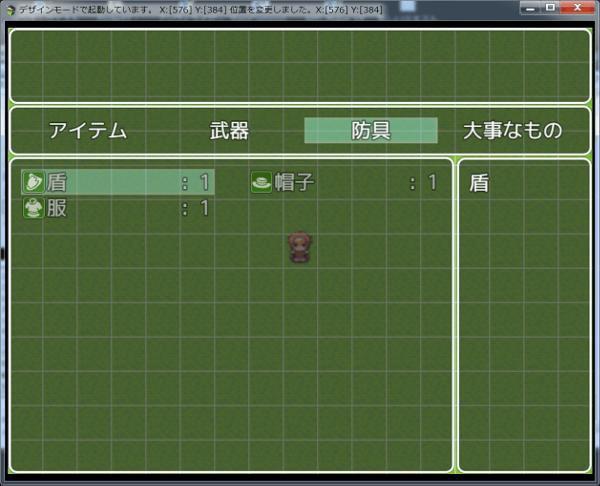The width and height of the screenshot is (600, 486).
Task: Select the アイテム category tab
Action: [x=88, y=130]
